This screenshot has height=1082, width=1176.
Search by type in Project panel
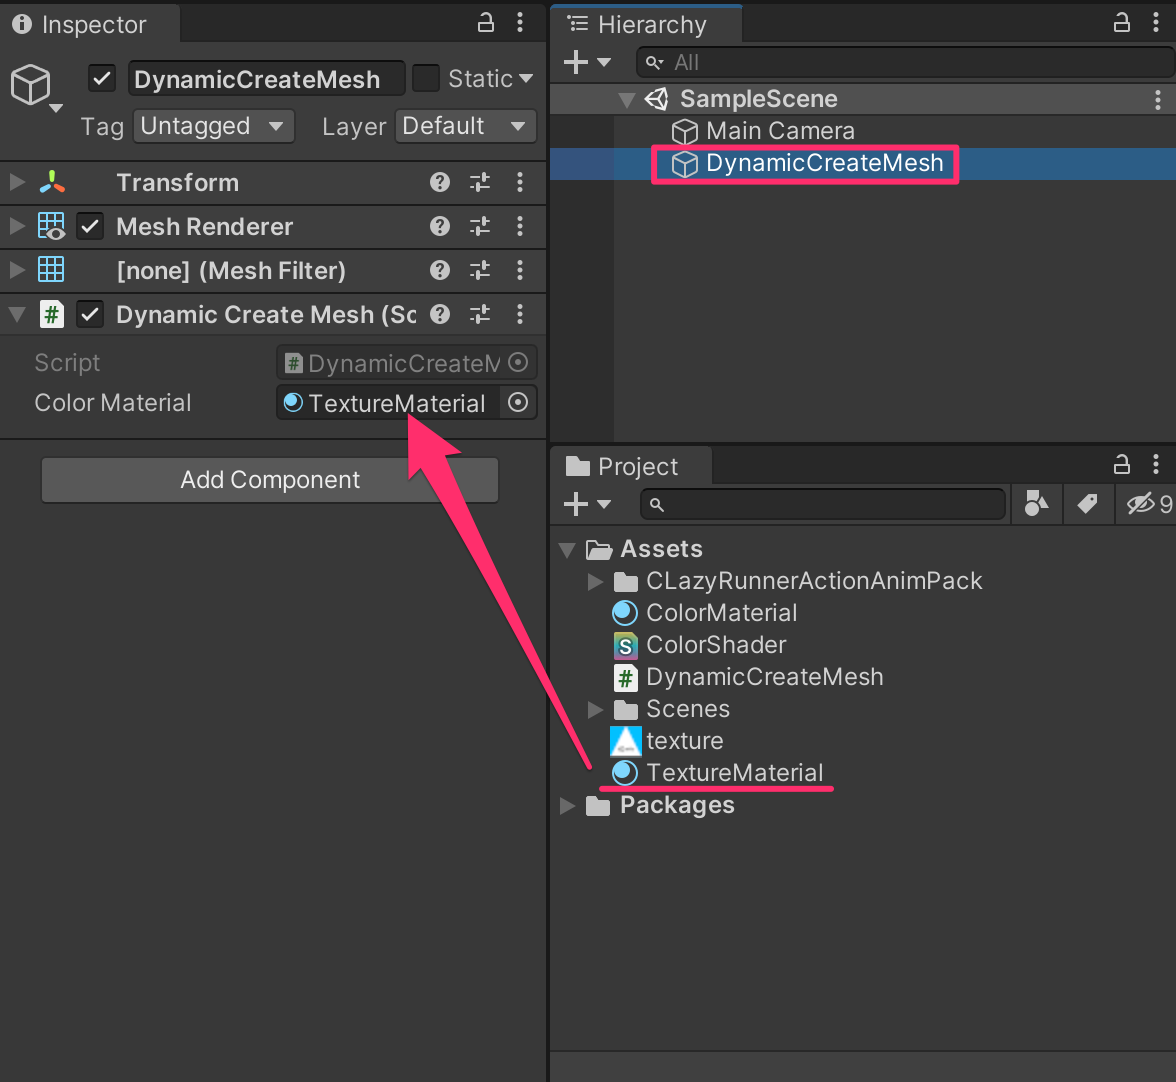pyautogui.click(x=1036, y=504)
